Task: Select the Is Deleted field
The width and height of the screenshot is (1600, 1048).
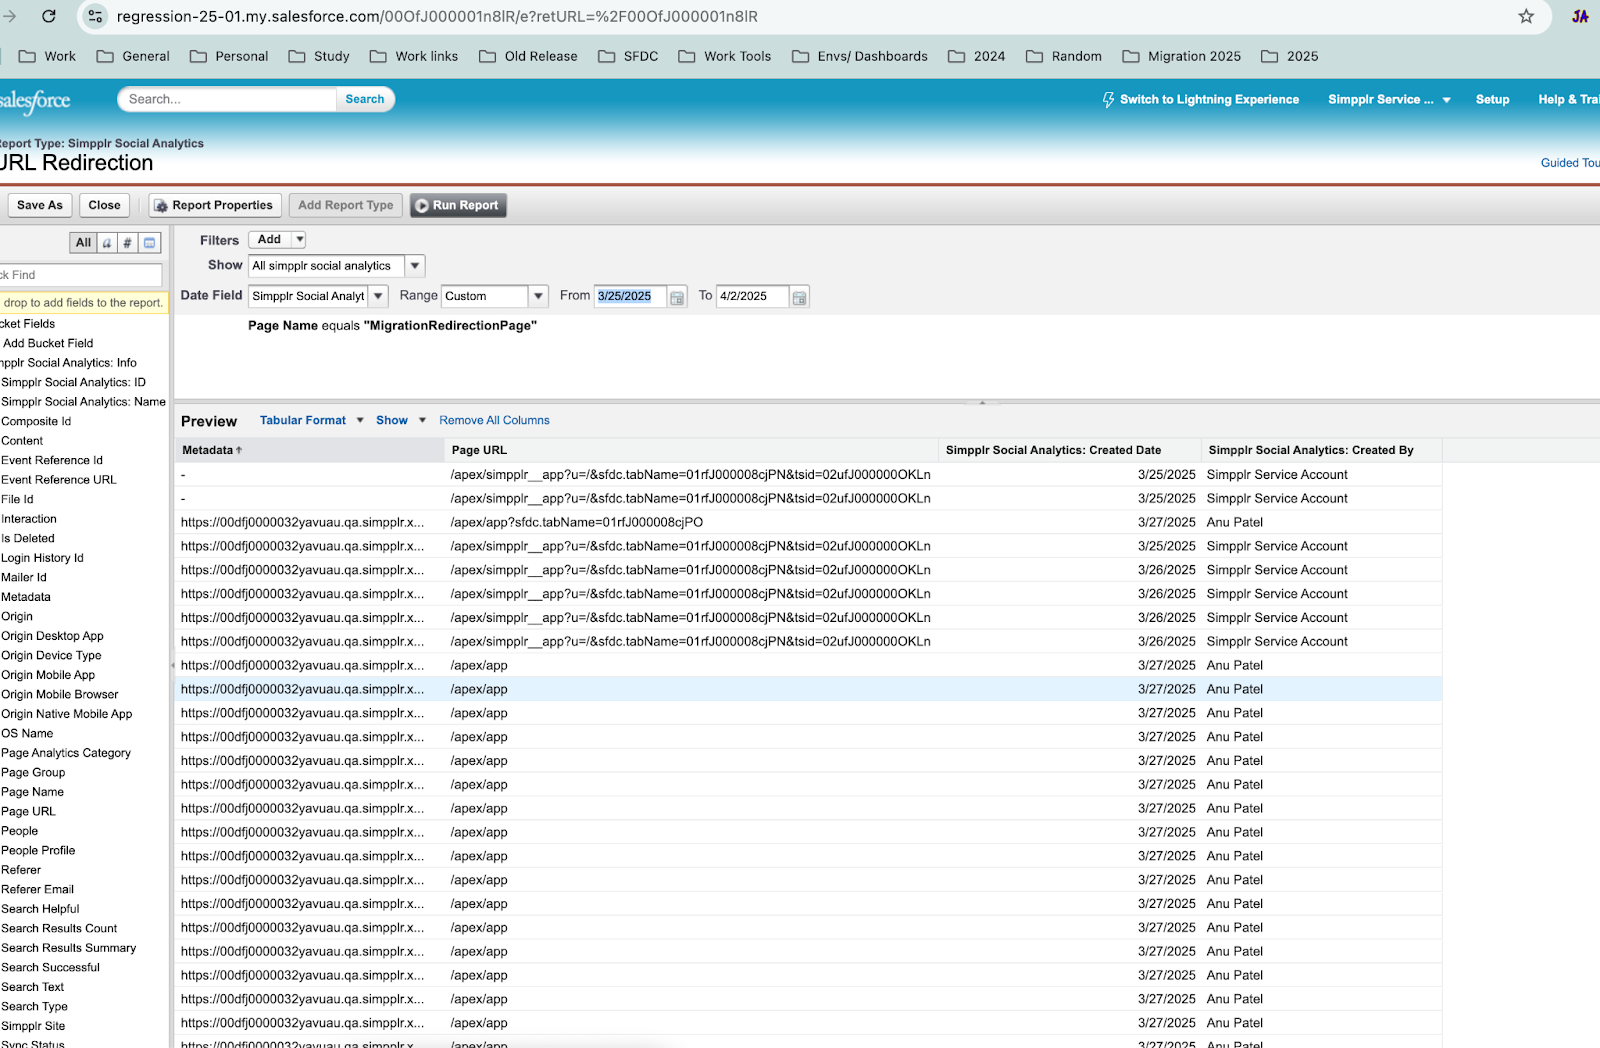Action: 28,538
